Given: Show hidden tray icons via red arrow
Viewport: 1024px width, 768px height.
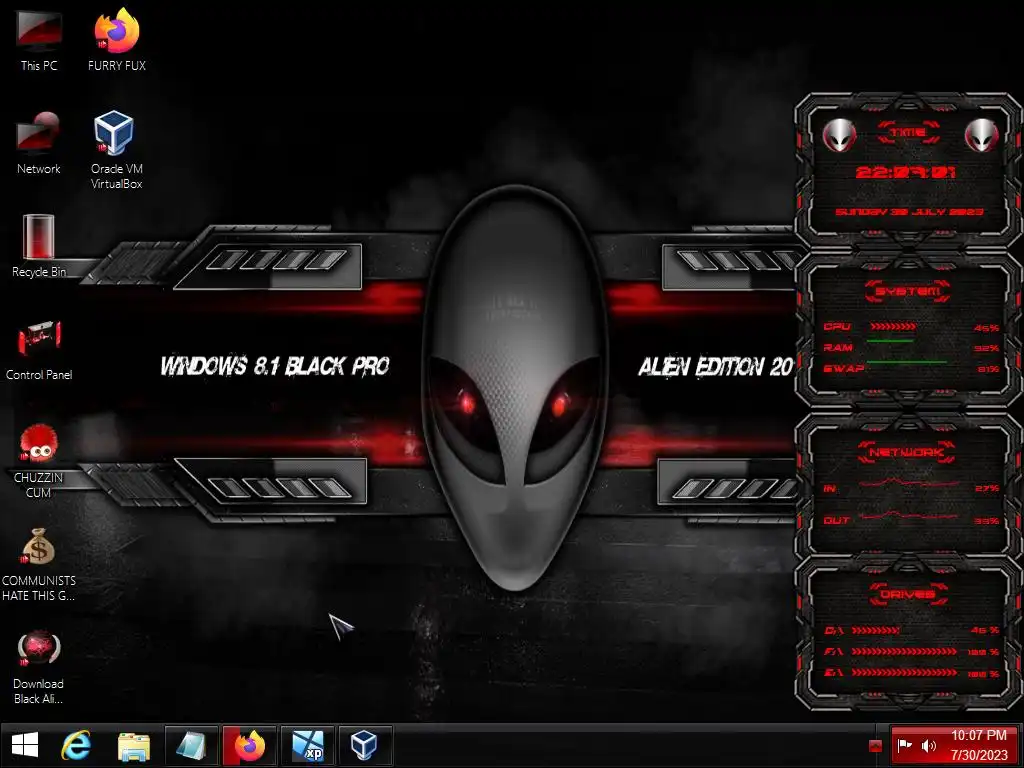Looking at the screenshot, I should [x=876, y=746].
